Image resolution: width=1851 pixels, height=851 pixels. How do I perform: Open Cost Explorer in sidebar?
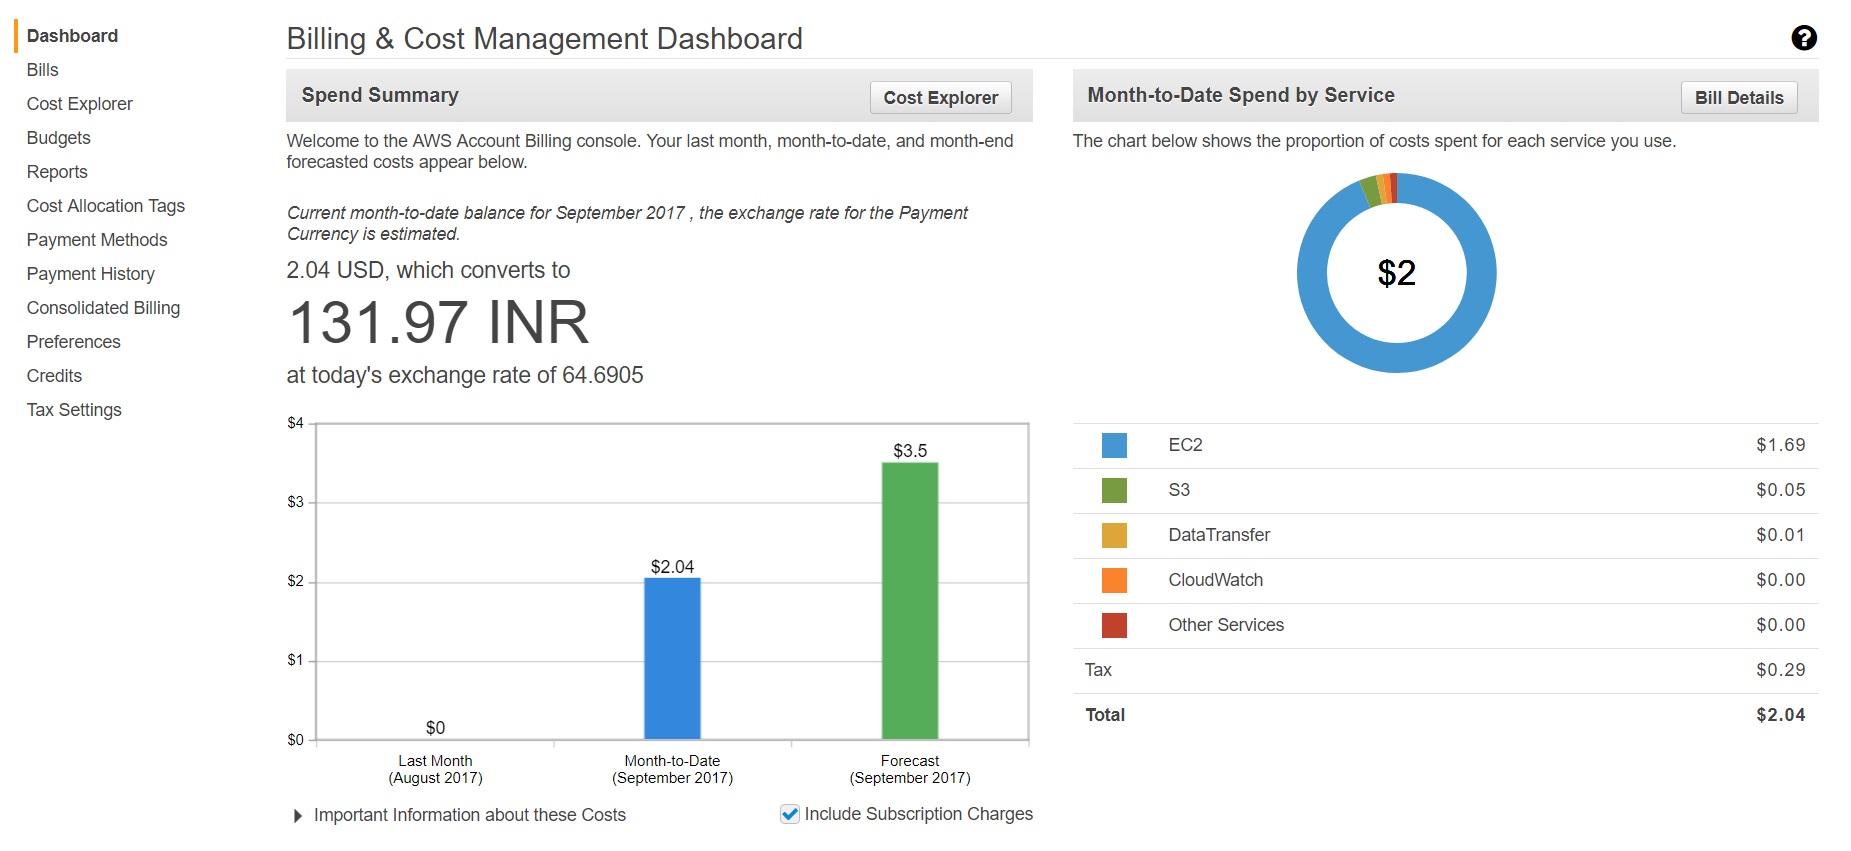pos(80,104)
